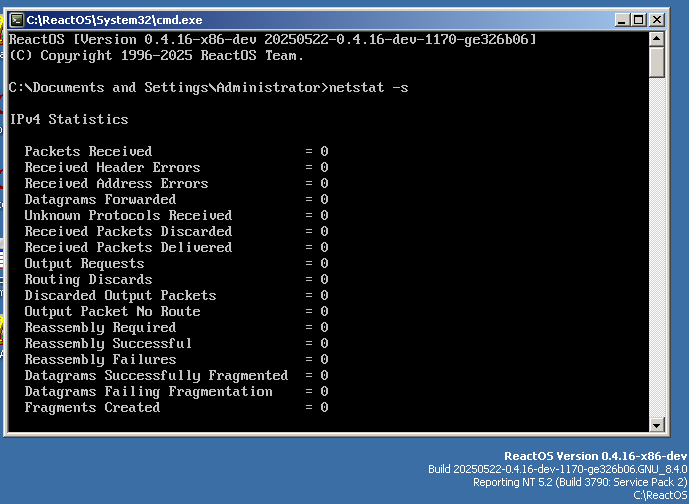The height and width of the screenshot is (504, 689).
Task: Click the Reassembly Successful row
Action: pyautogui.click(x=176, y=343)
